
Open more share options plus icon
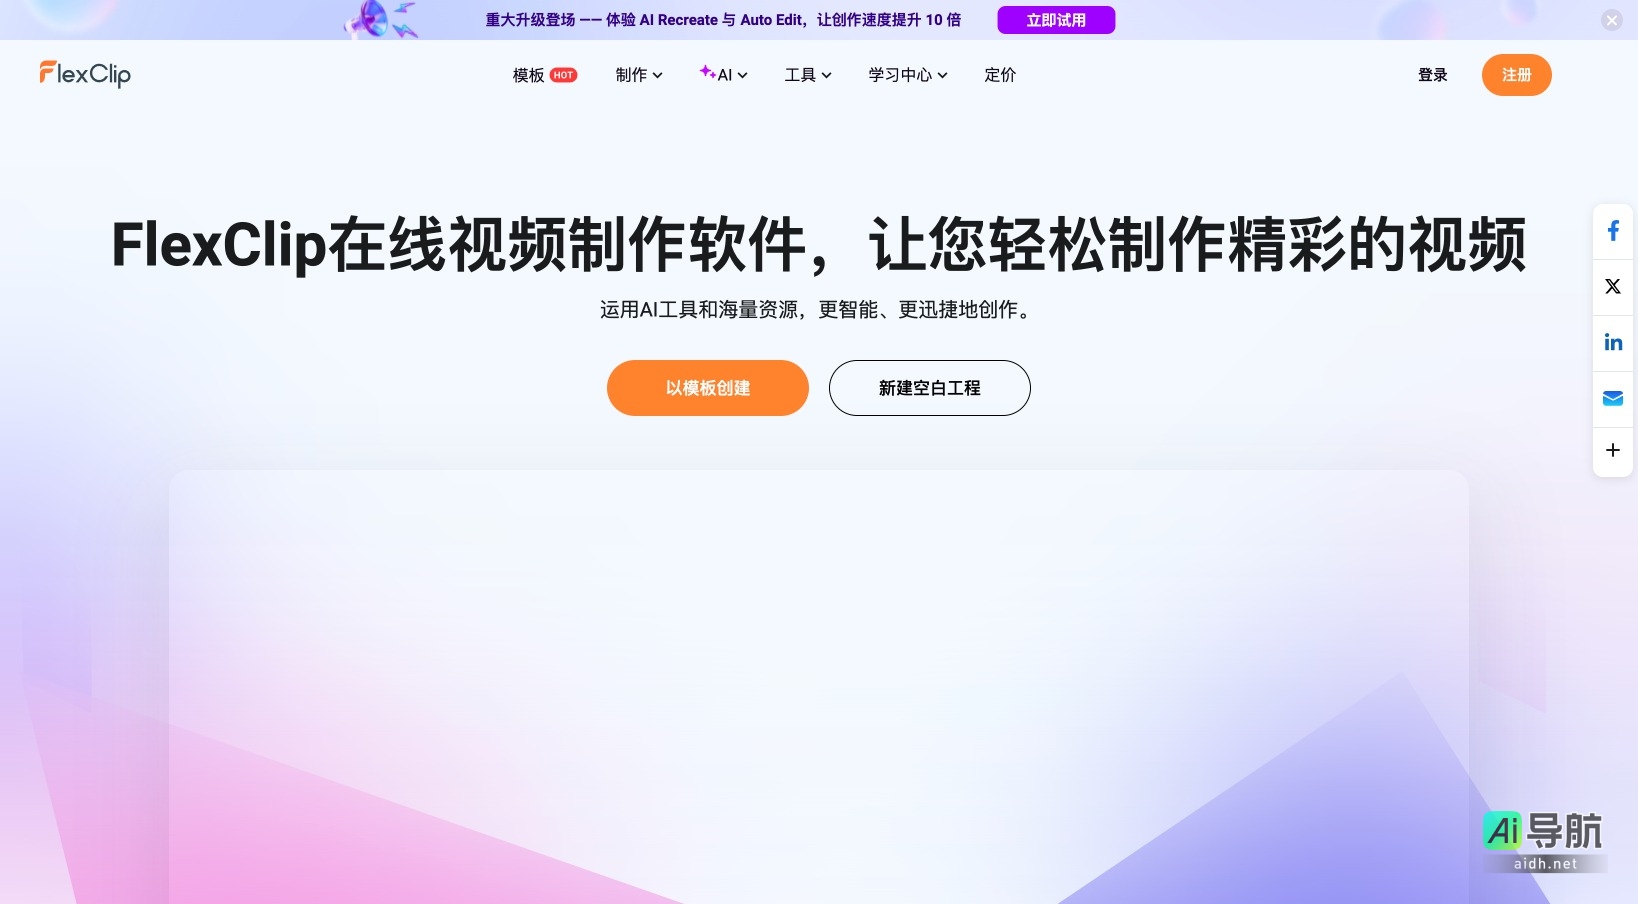click(1612, 450)
